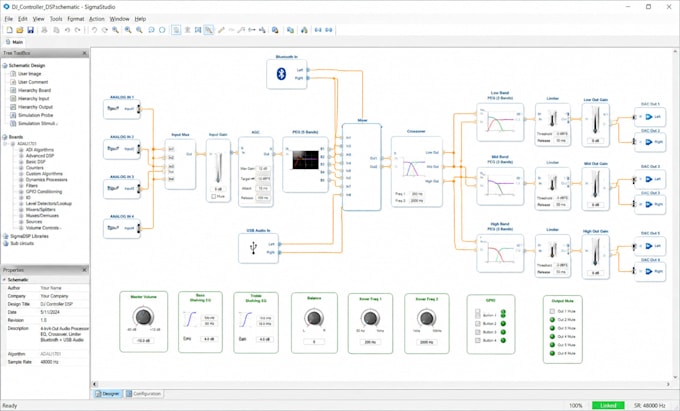Click the SigmaDSP Libraries icon
The width and height of the screenshot is (680, 411).
point(6,236)
